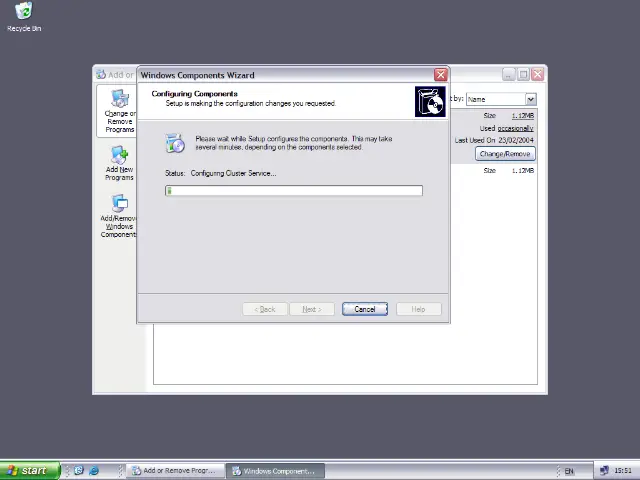Select Add/Remove Windows Components sidebar icon
This screenshot has width=640, height=480.
[118, 216]
